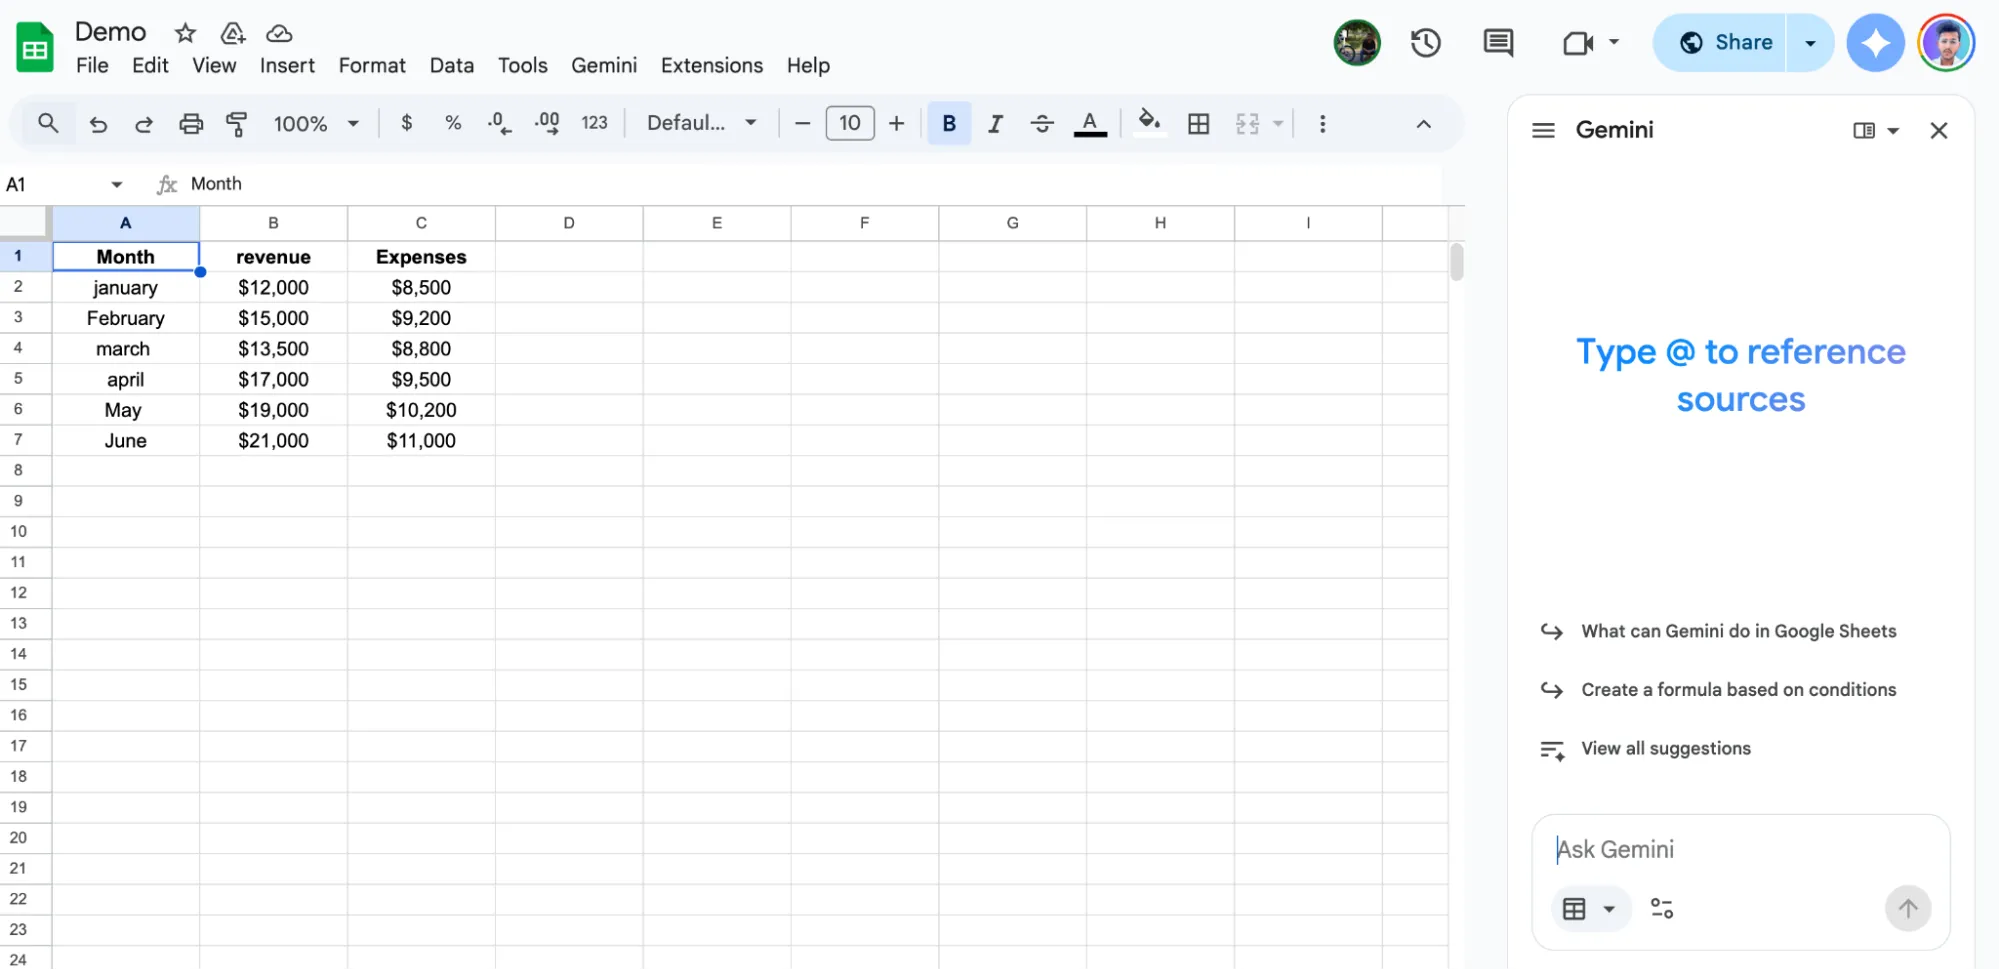
Task: Toggle italic formatting
Action: 995,123
